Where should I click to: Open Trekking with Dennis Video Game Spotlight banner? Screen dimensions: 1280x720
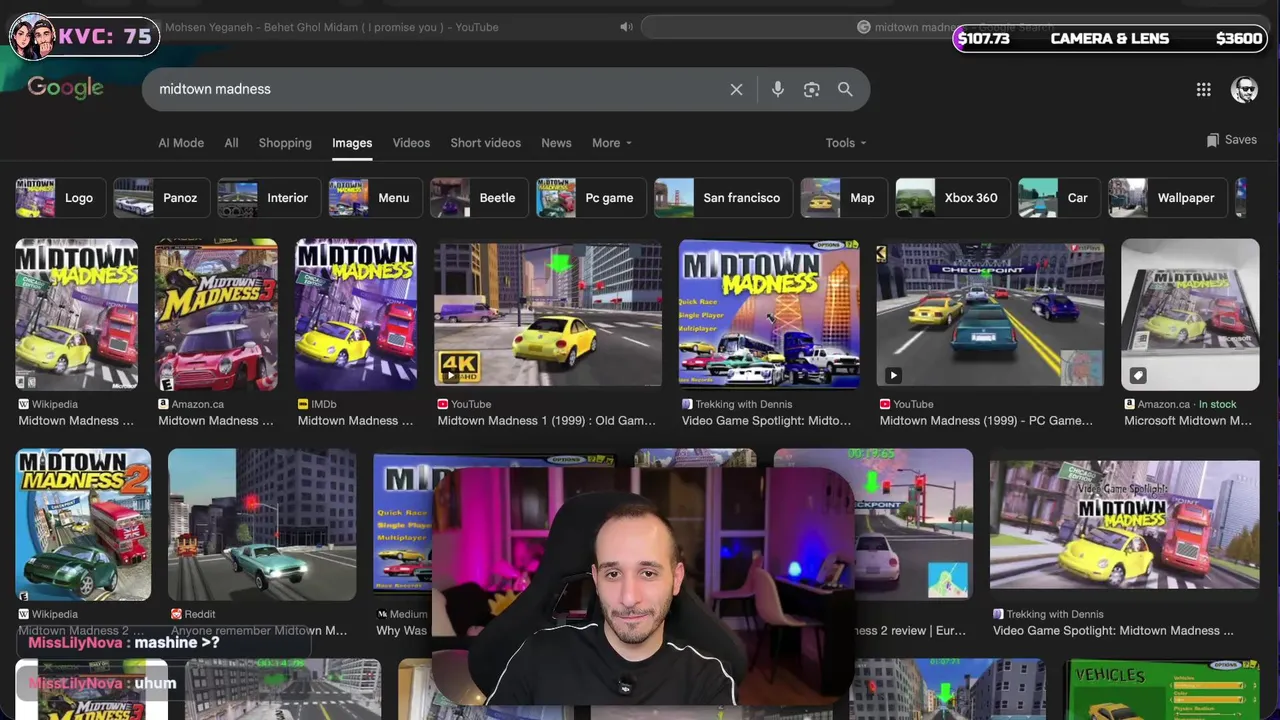tap(1125, 525)
